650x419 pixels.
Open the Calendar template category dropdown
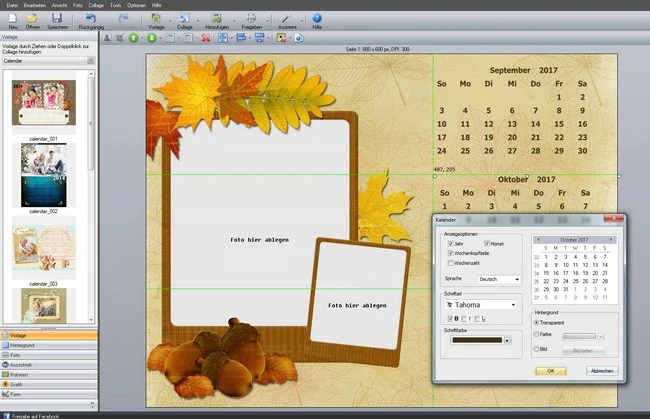[x=48, y=61]
